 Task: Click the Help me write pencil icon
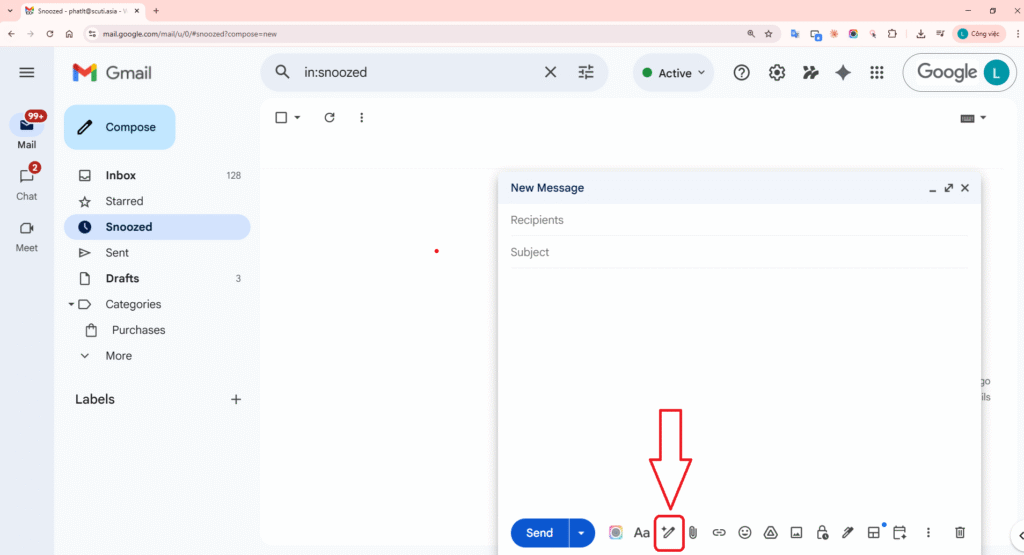pos(668,533)
